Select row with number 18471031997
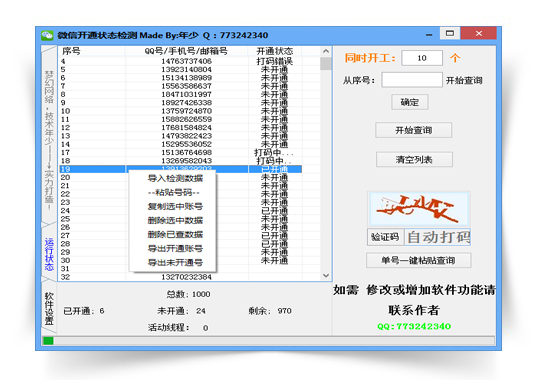539x380 pixels. point(180,94)
